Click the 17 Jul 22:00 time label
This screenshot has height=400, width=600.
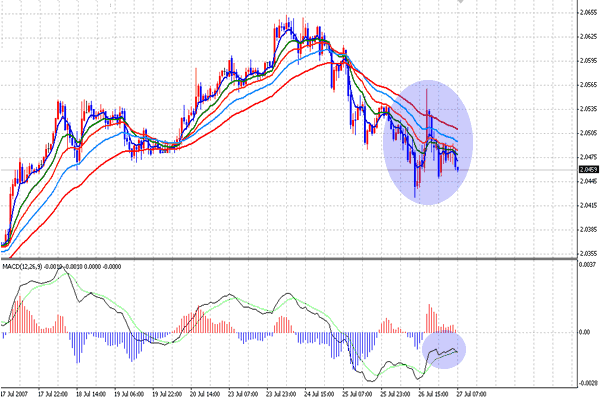(53, 394)
